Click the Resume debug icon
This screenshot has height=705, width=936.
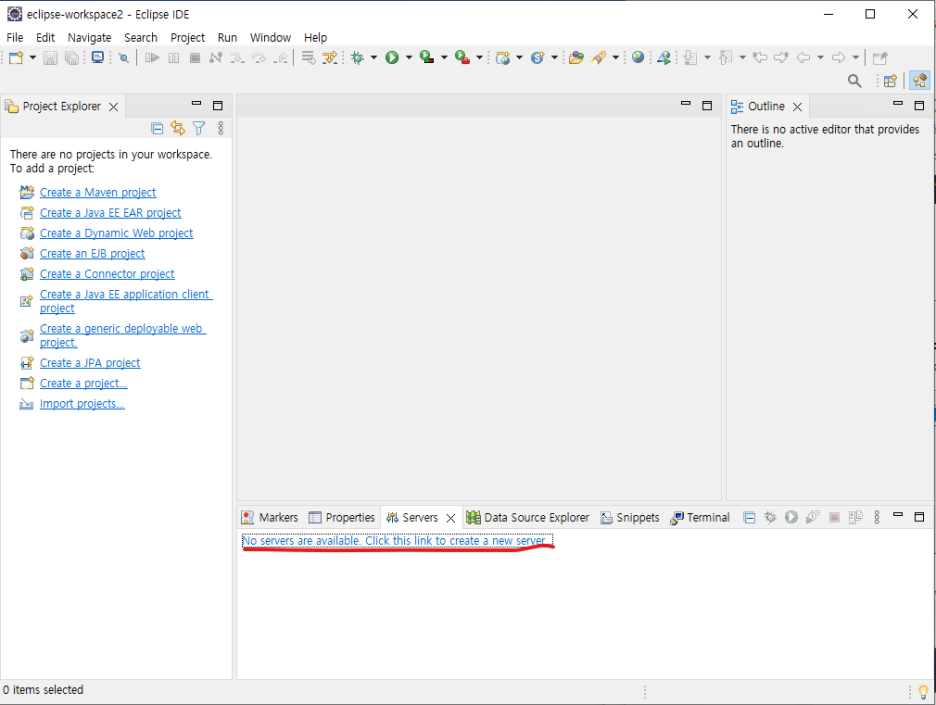[152, 58]
